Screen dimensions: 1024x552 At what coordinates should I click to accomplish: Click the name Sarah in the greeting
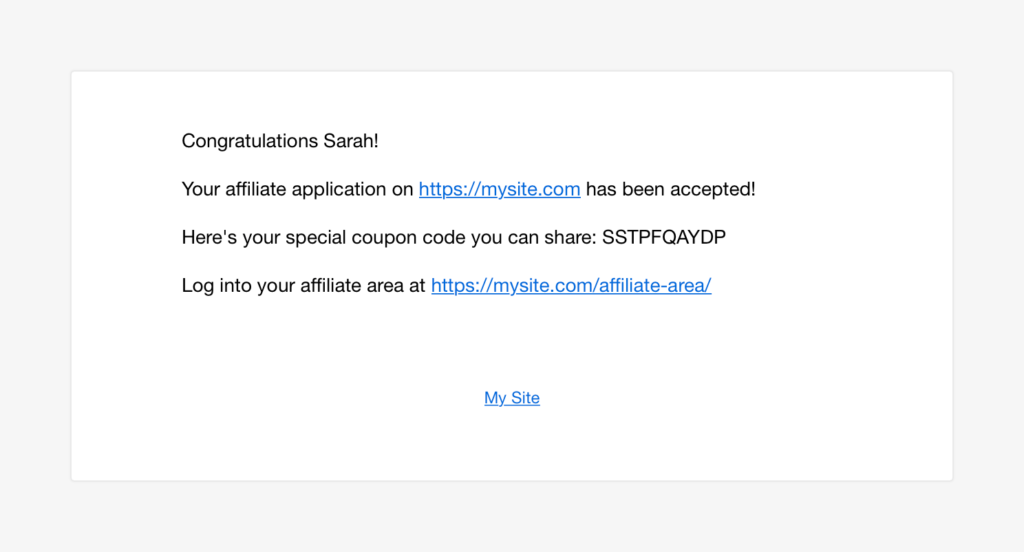pyautogui.click(x=349, y=141)
